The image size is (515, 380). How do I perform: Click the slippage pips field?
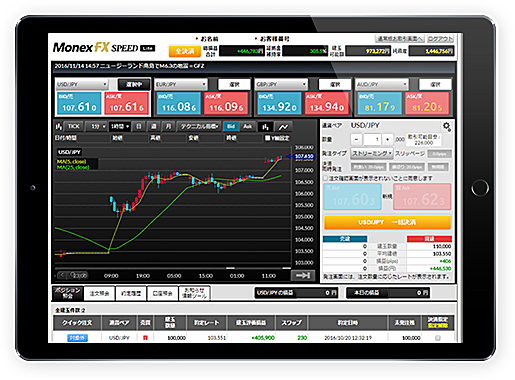(x=440, y=154)
